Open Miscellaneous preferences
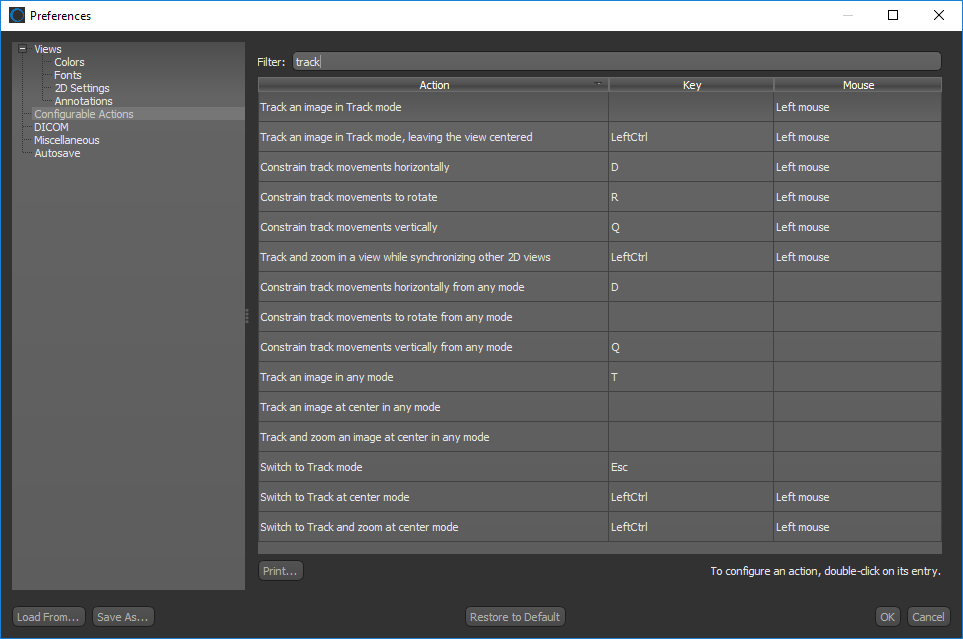The image size is (963, 639). (67, 140)
